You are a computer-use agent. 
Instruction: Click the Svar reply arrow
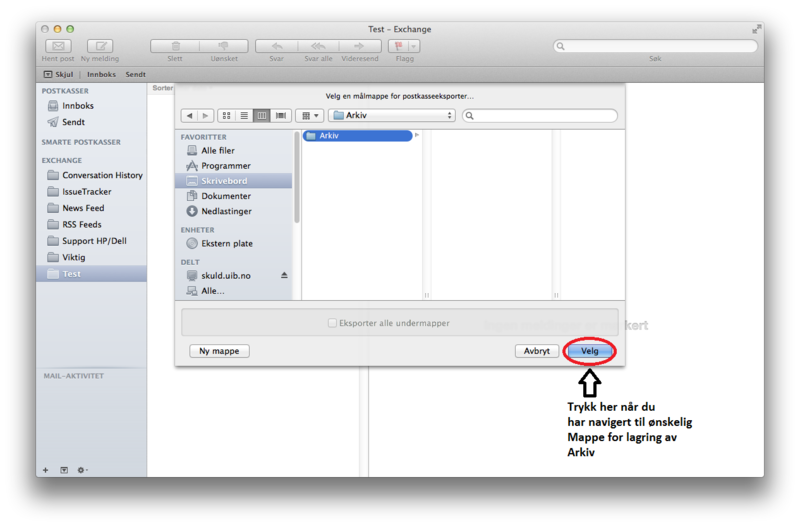(x=277, y=46)
